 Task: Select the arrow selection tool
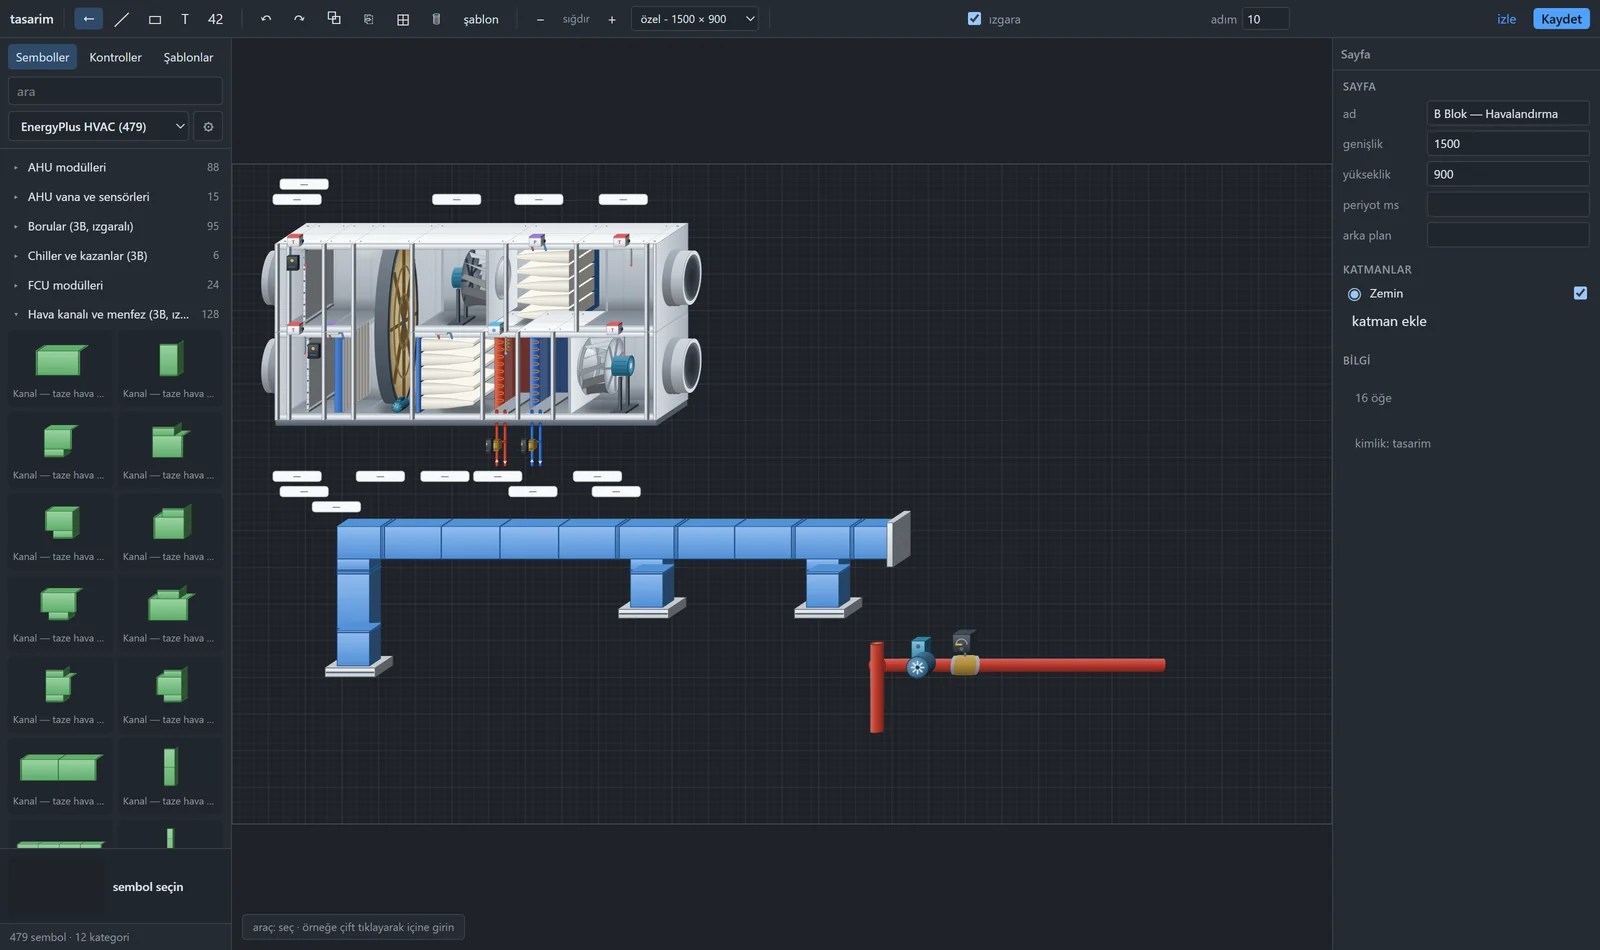coord(89,19)
